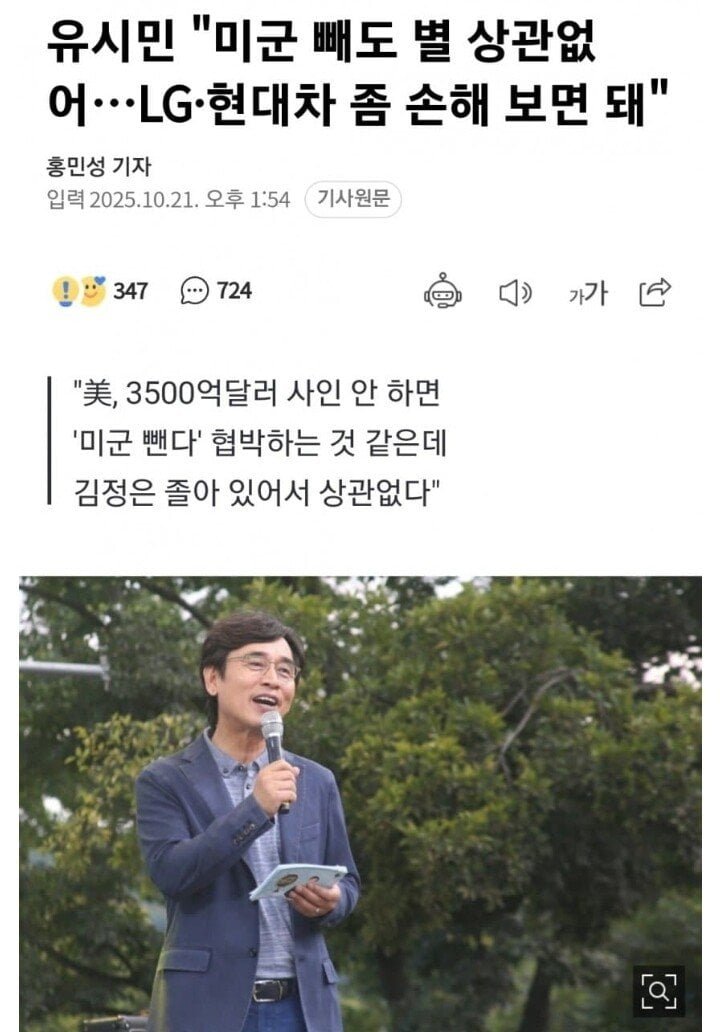
Task: Select the smiling heart reaction emoji
Action: [x=93, y=292]
